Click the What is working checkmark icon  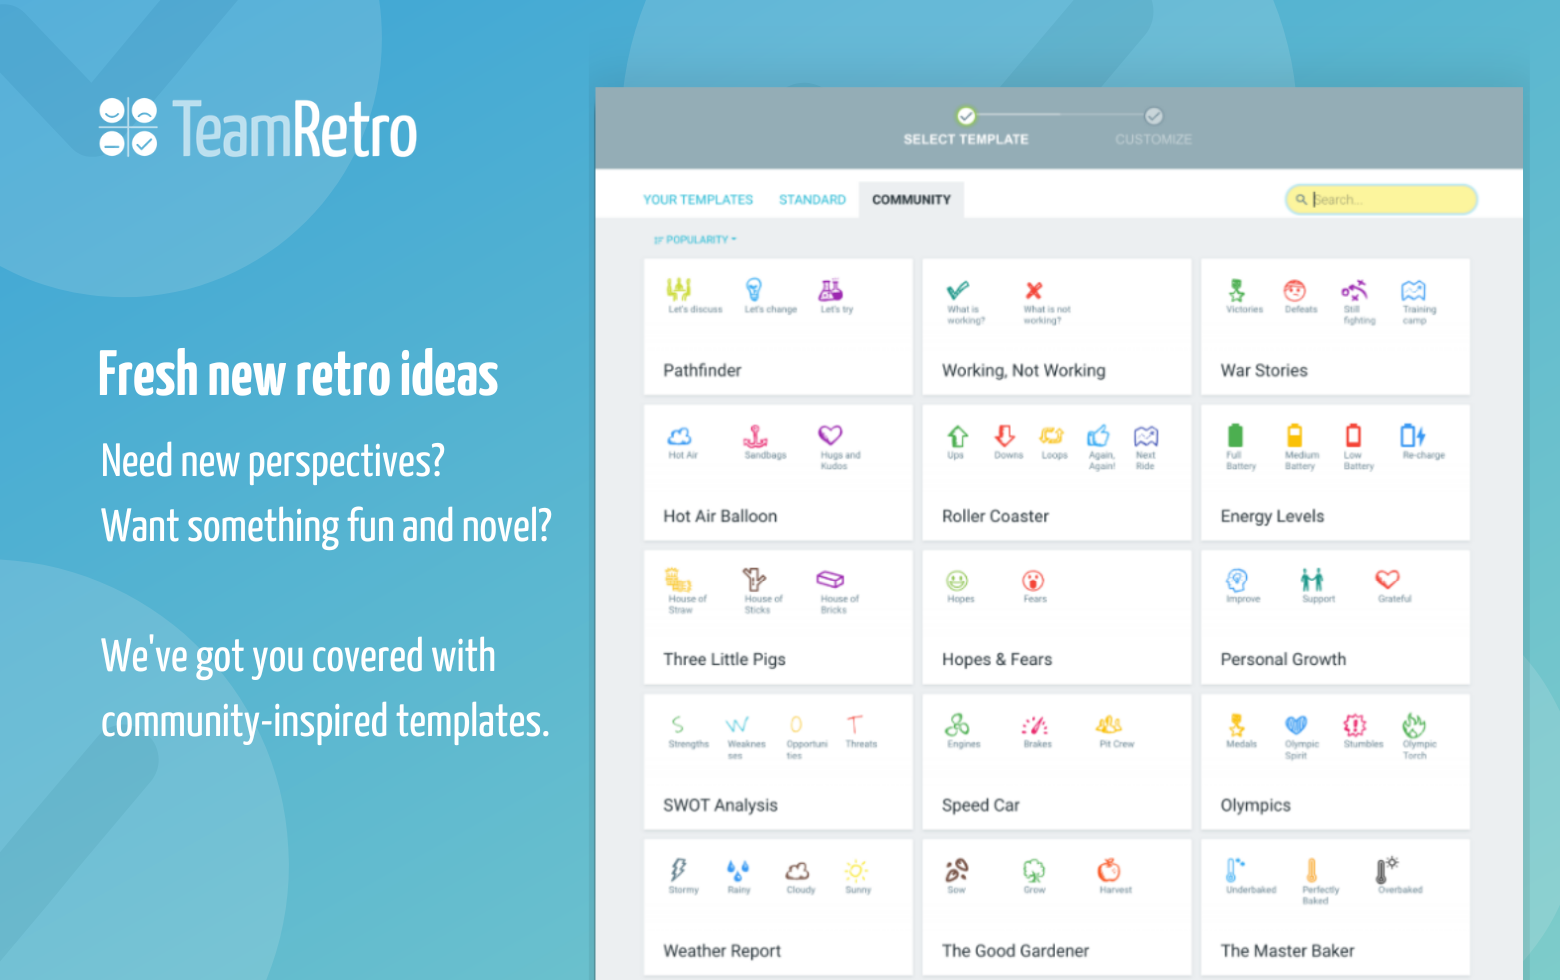958,290
